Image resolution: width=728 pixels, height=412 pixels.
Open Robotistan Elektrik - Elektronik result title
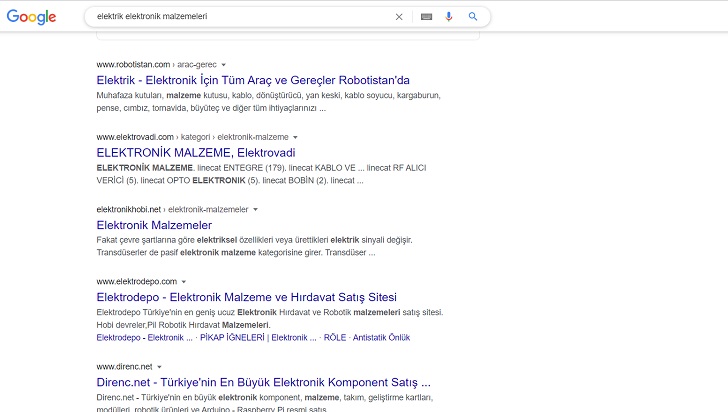pos(253,80)
